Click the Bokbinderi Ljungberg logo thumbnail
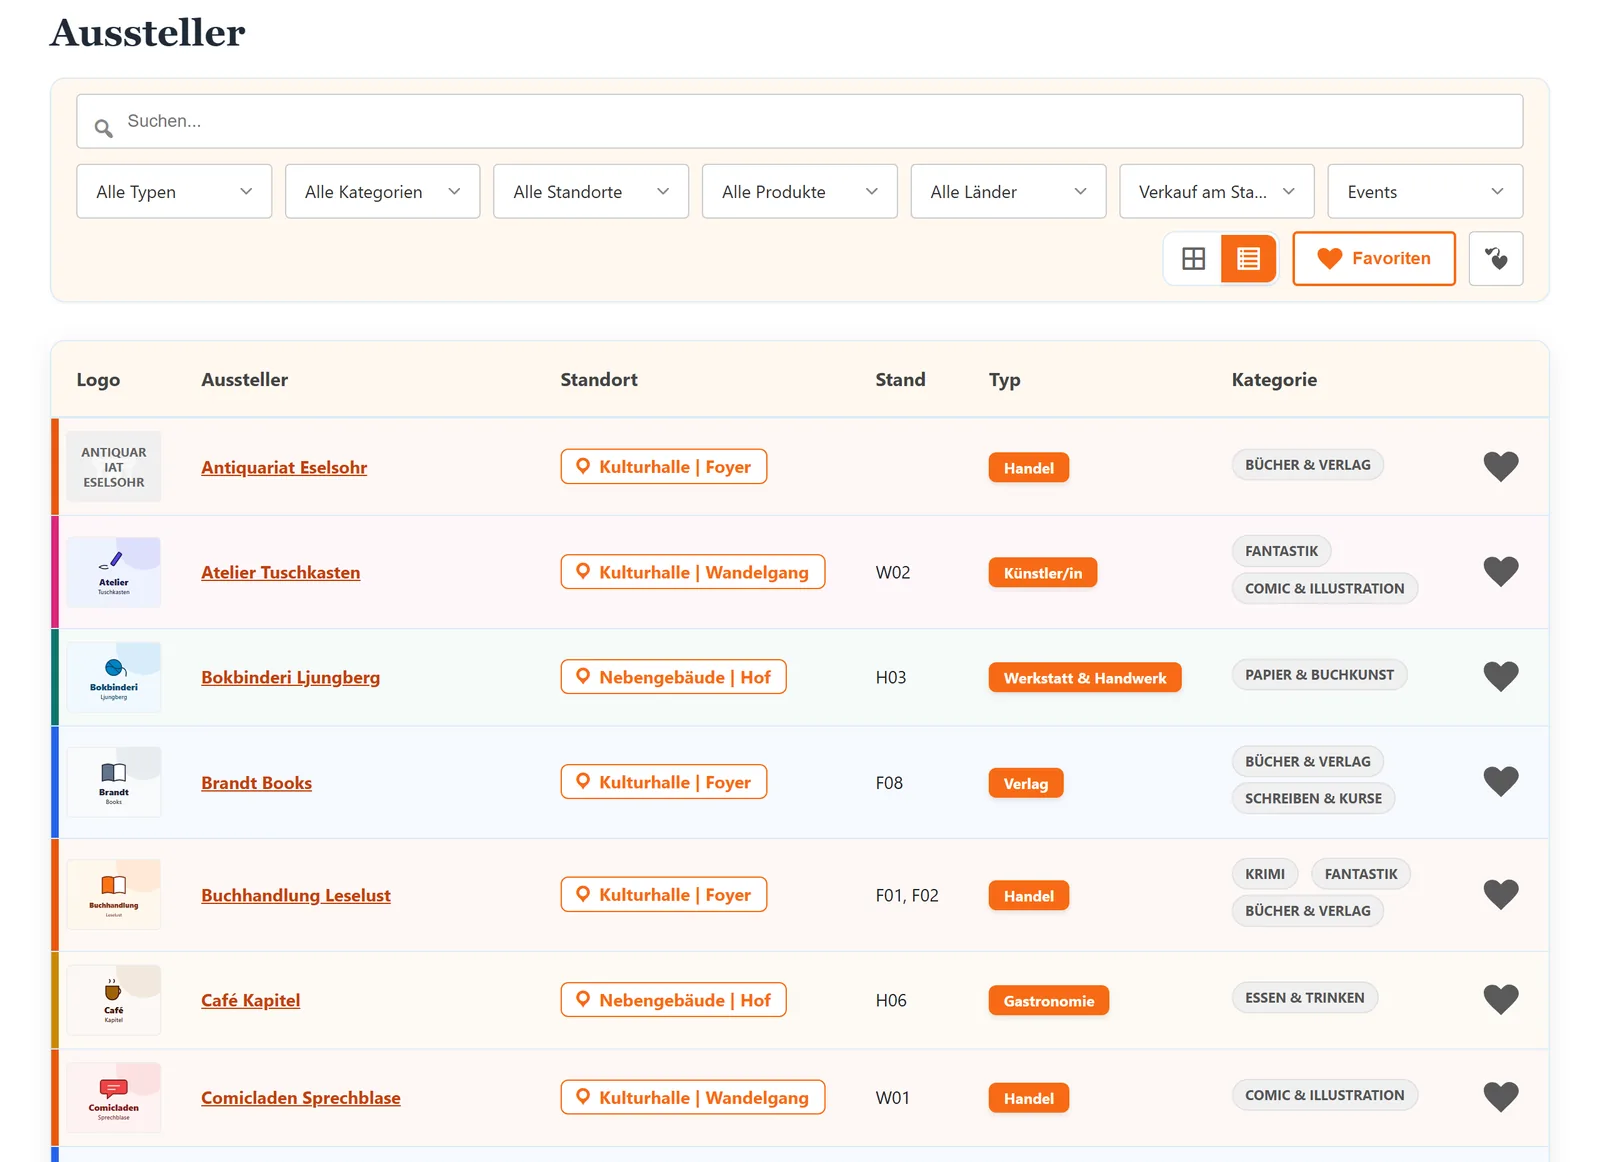 (x=114, y=677)
